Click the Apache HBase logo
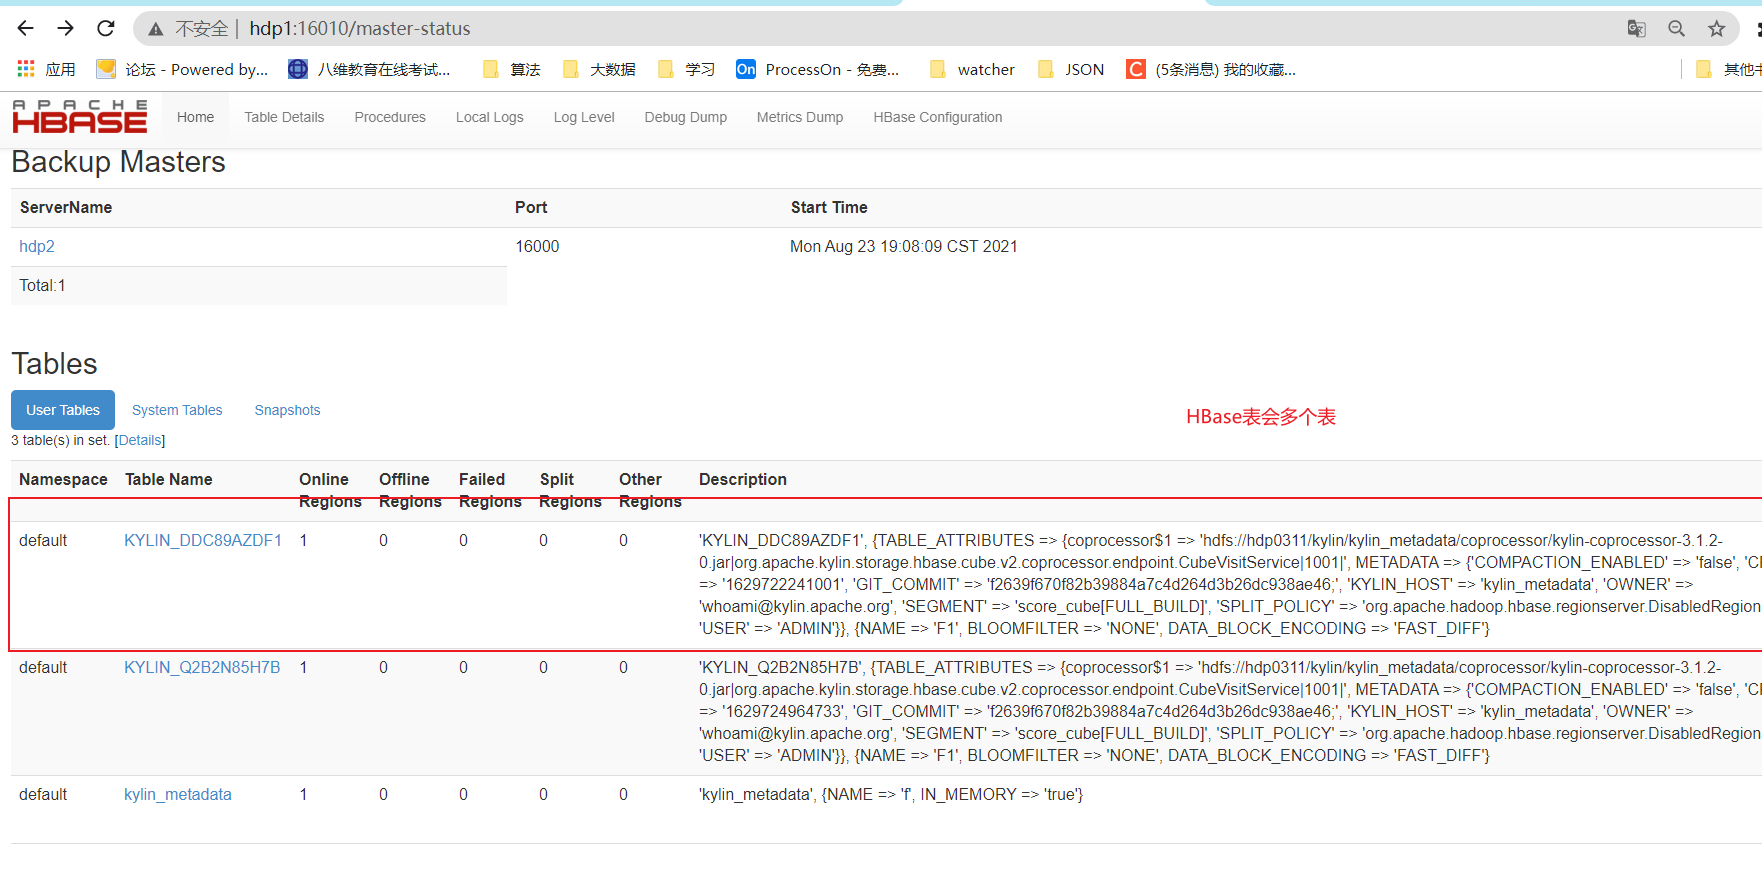1762x878 pixels. point(80,117)
